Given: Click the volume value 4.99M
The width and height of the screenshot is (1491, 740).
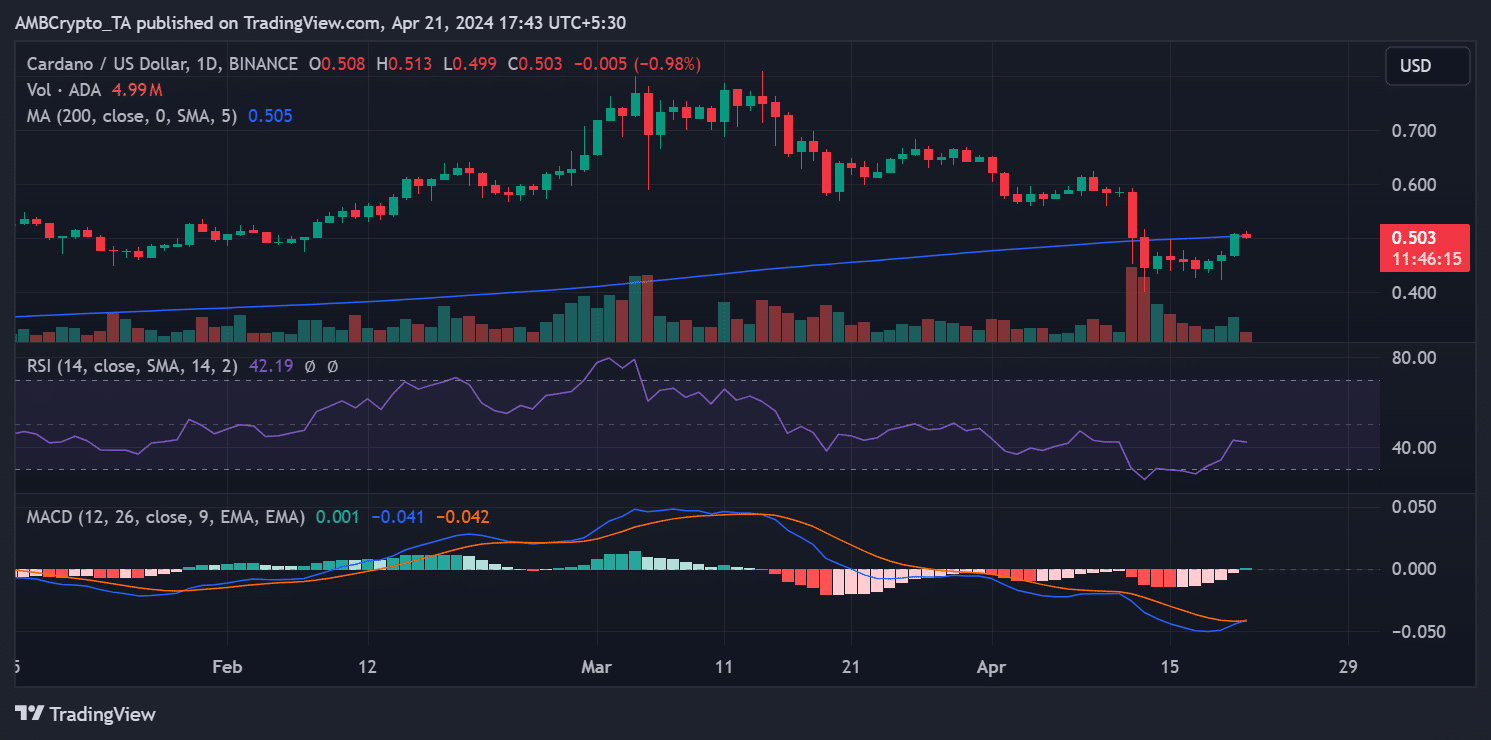Looking at the screenshot, I should (x=139, y=90).
